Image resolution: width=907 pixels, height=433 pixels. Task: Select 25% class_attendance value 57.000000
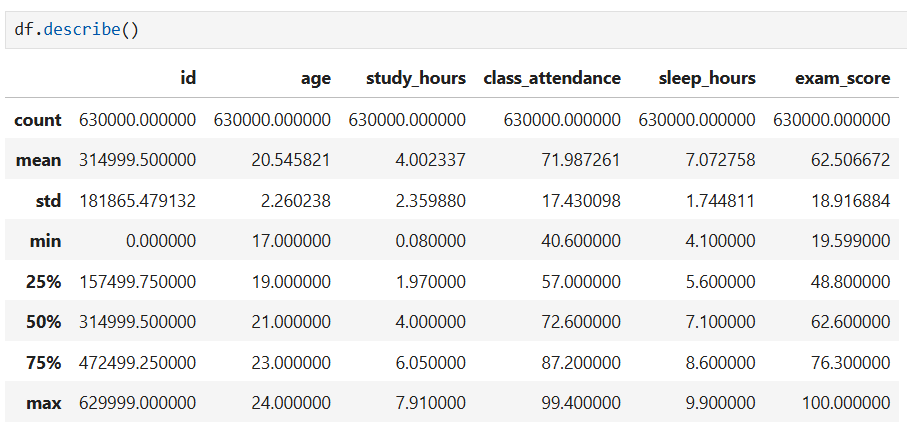tap(581, 282)
